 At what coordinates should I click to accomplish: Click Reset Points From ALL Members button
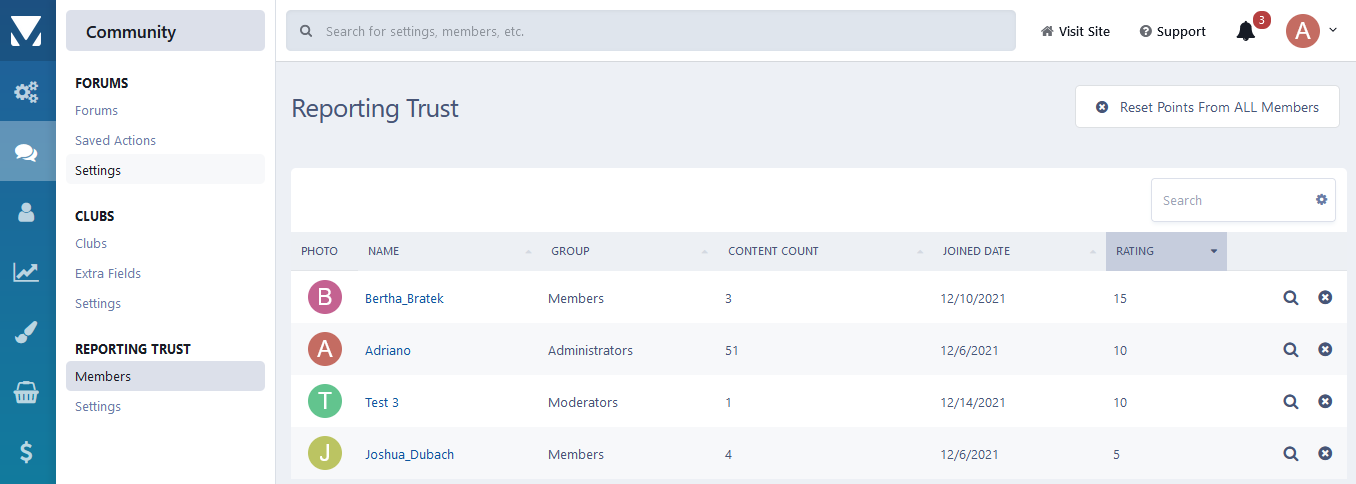1207,107
